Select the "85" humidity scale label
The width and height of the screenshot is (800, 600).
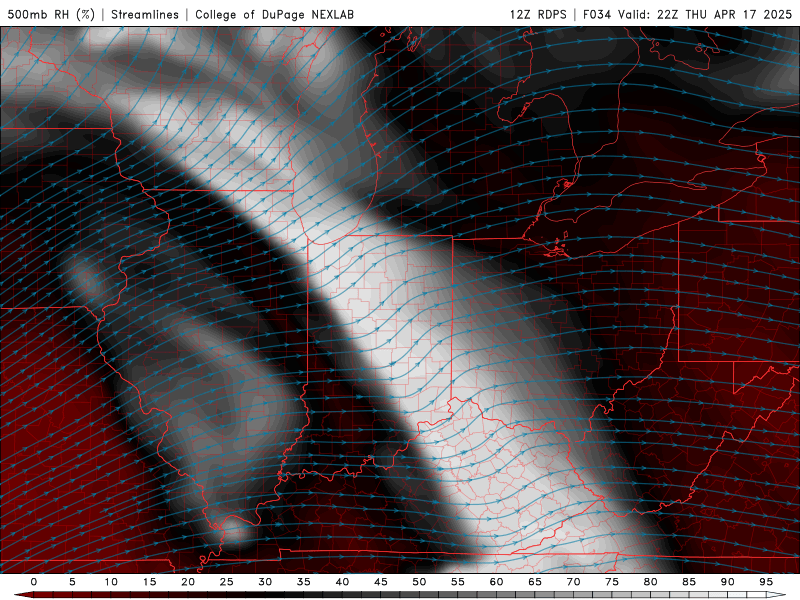pyautogui.click(x=689, y=582)
